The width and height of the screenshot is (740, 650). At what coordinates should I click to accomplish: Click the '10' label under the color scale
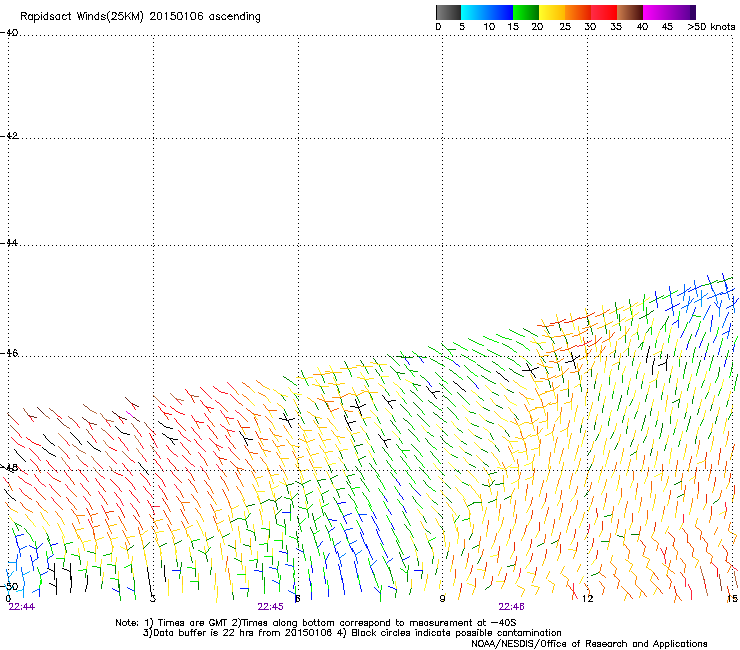[x=489, y=27]
